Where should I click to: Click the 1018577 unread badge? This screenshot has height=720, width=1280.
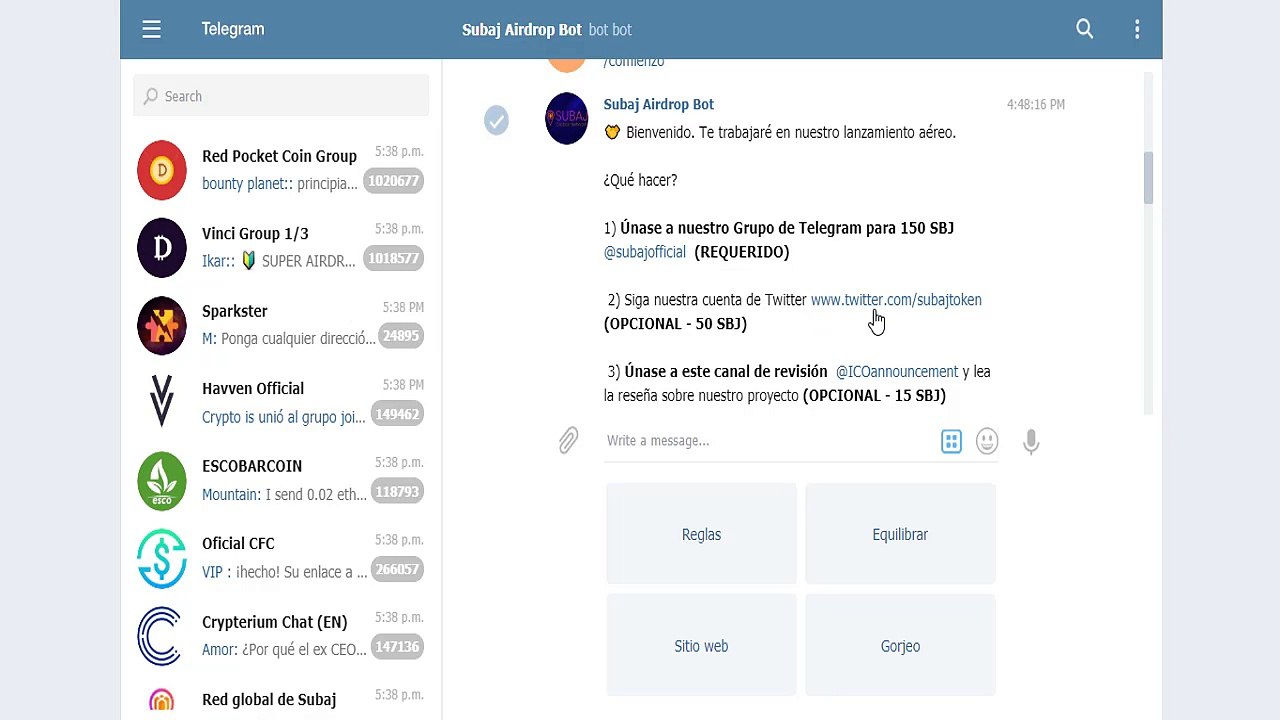pos(393,258)
